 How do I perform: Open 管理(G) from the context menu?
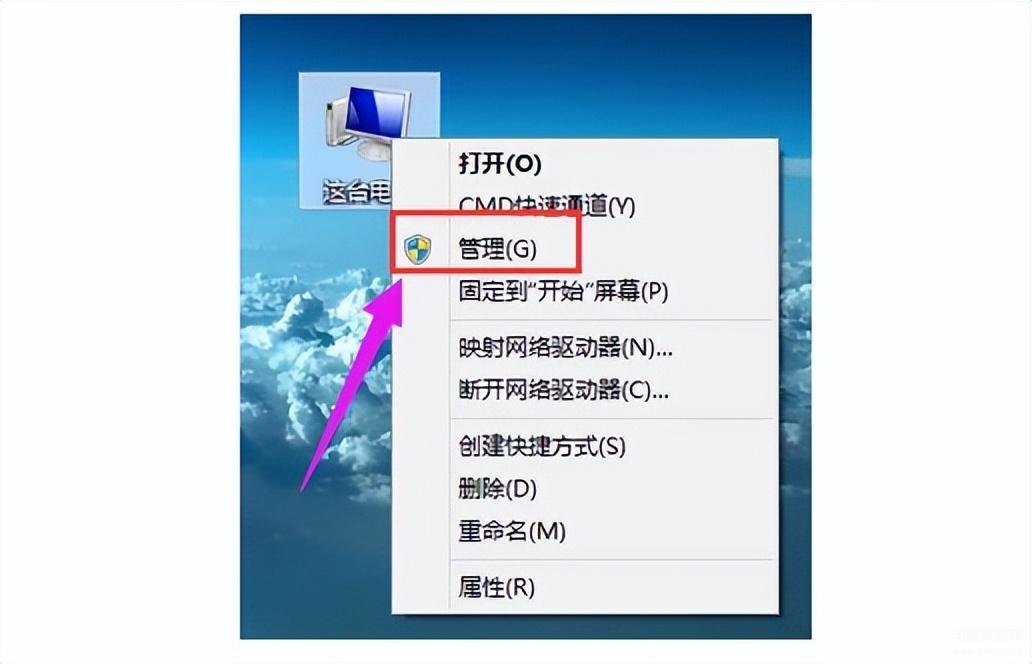[498, 249]
